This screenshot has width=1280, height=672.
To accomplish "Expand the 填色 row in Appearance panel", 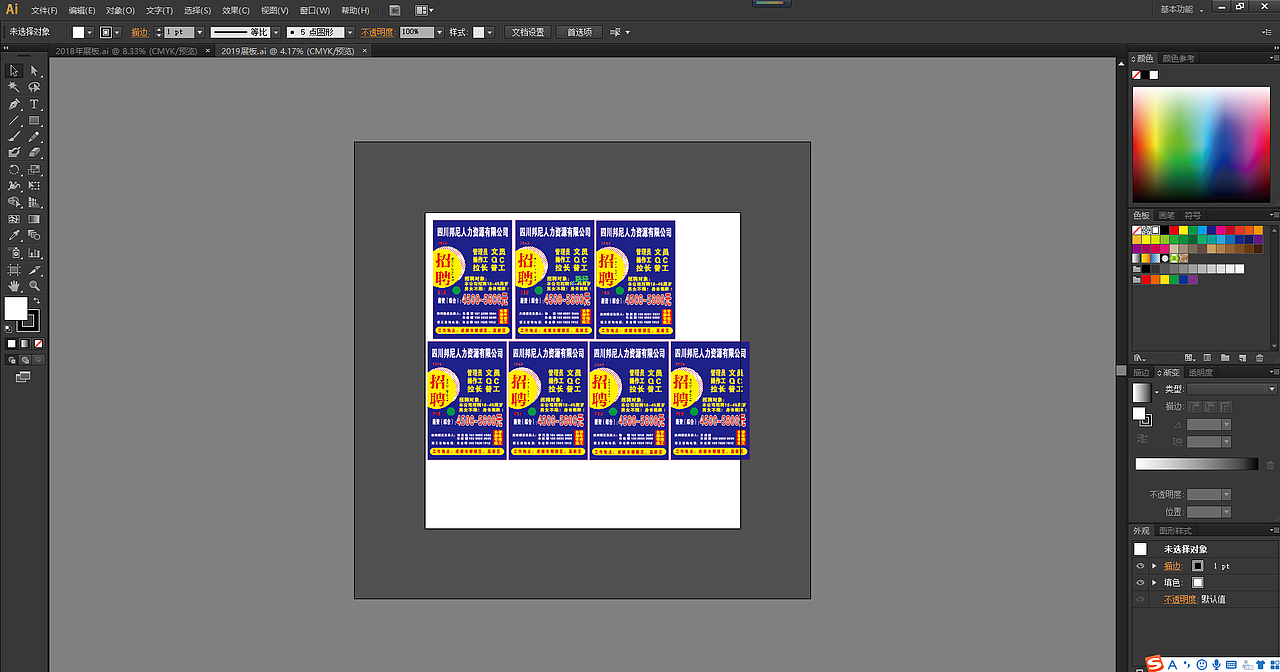I will pyautogui.click(x=1154, y=582).
